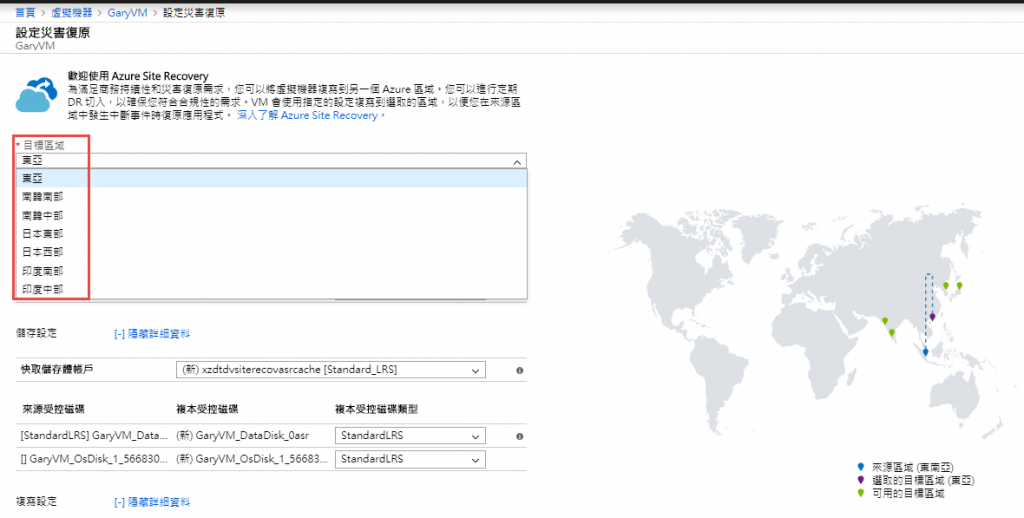Click info icon beside GaryVM_DataDisk disk type
1024x518 pixels.
520,436
